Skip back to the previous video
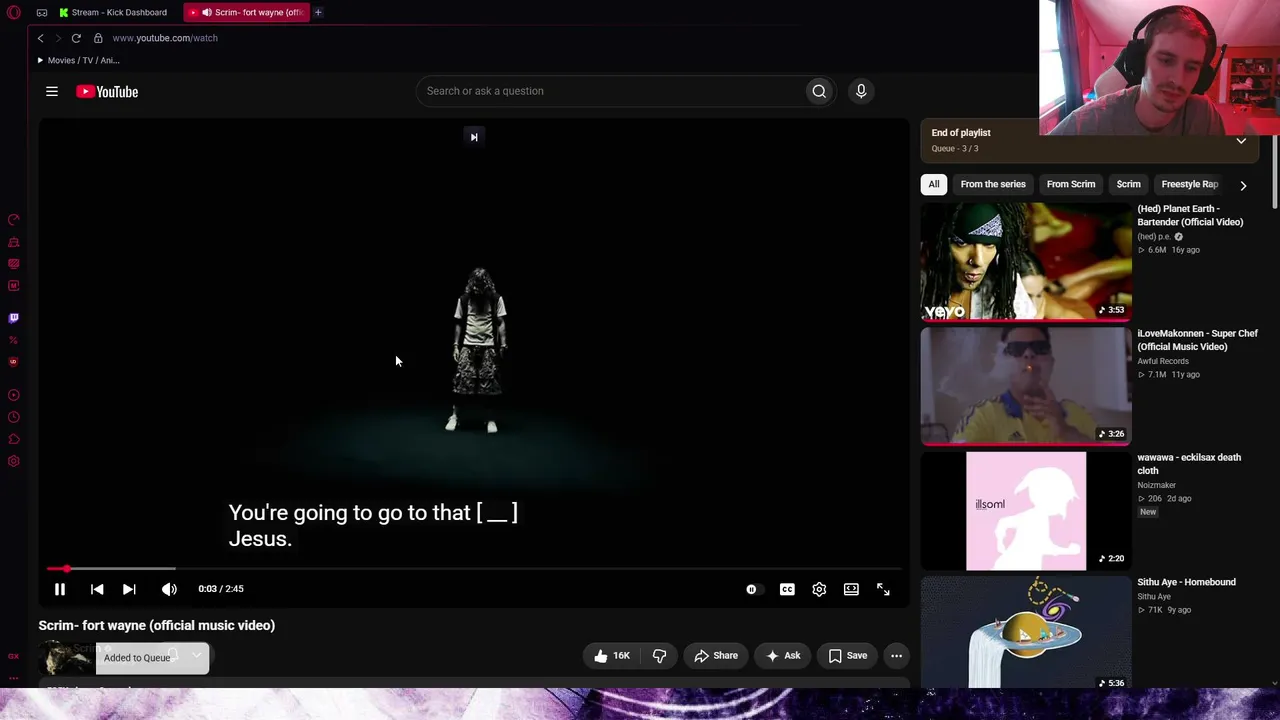1280x720 pixels. [x=97, y=589]
